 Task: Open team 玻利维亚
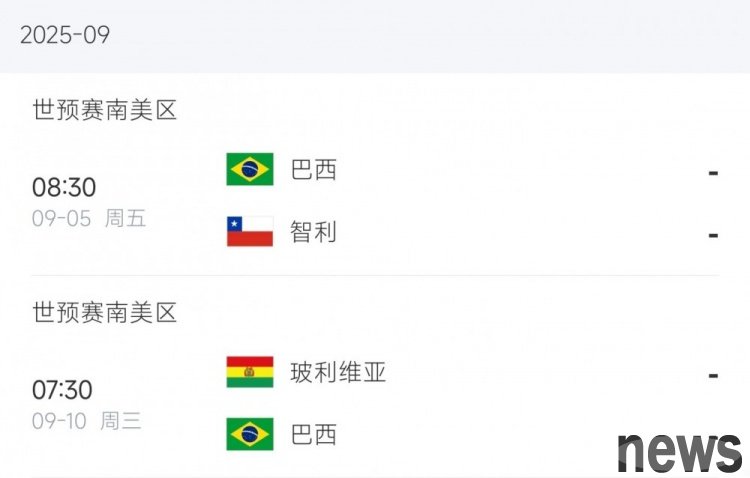338,372
